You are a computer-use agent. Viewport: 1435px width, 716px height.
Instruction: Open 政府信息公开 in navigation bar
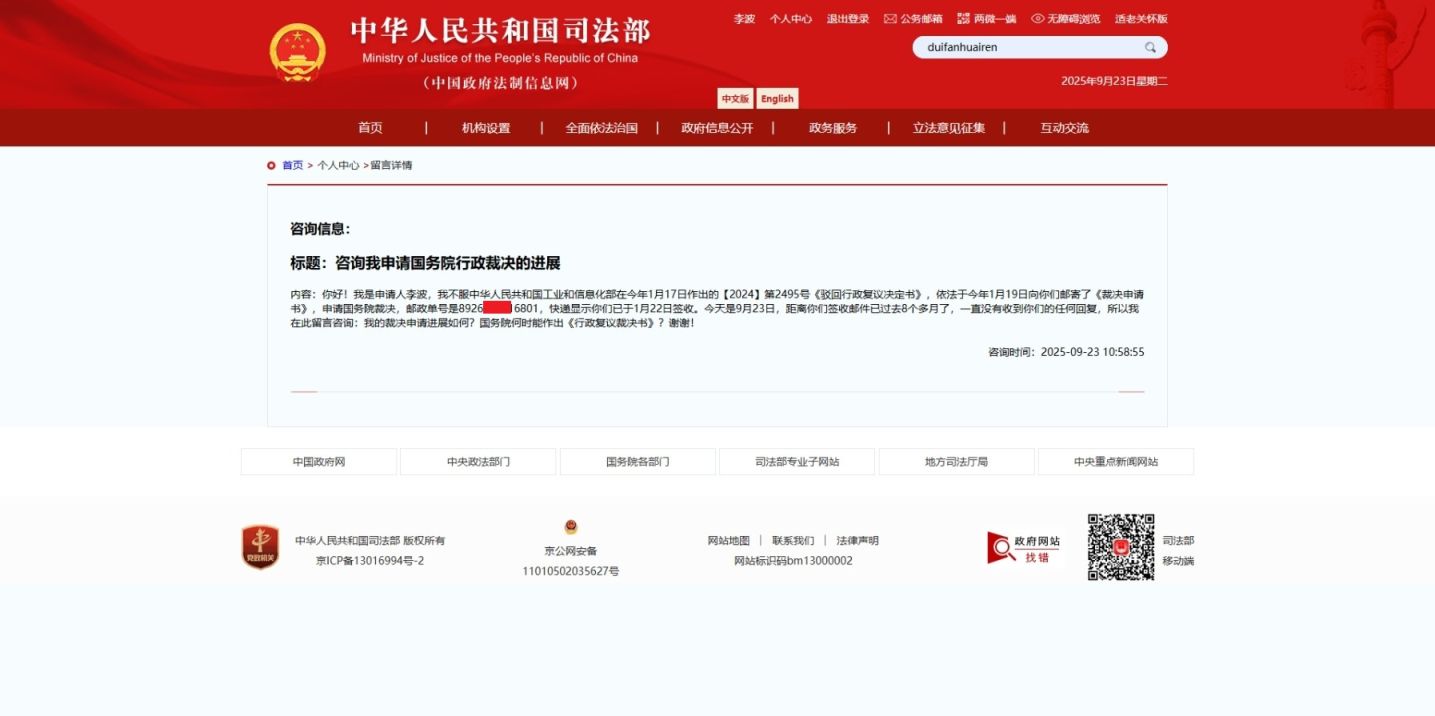(717, 128)
